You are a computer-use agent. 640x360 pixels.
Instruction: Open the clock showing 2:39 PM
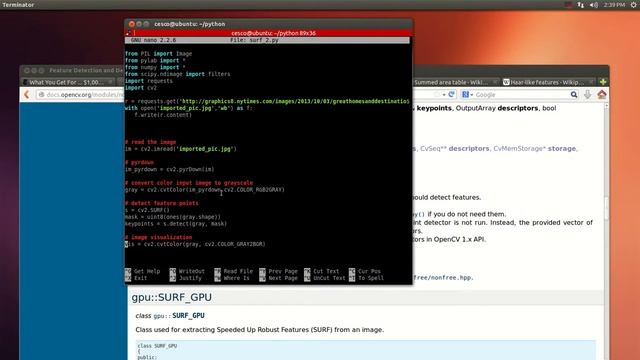pyautogui.click(x=614, y=5)
